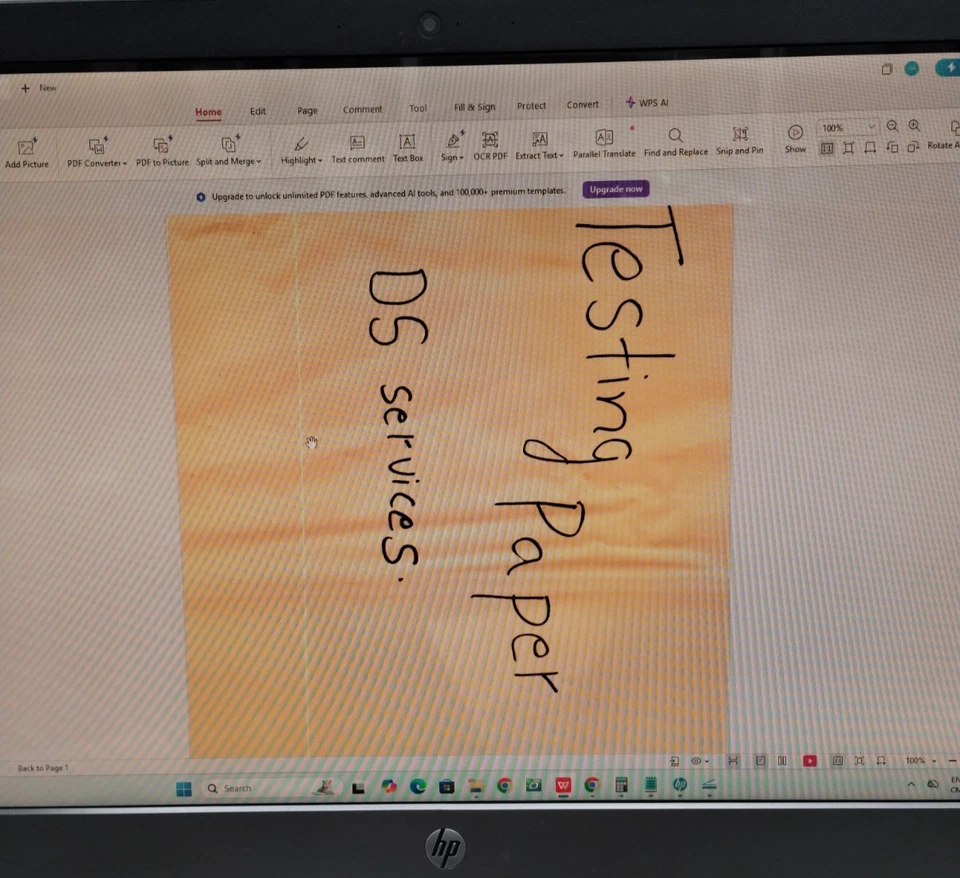Click the ribbon zoom out magnifier
The width and height of the screenshot is (960, 878).
[x=892, y=126]
